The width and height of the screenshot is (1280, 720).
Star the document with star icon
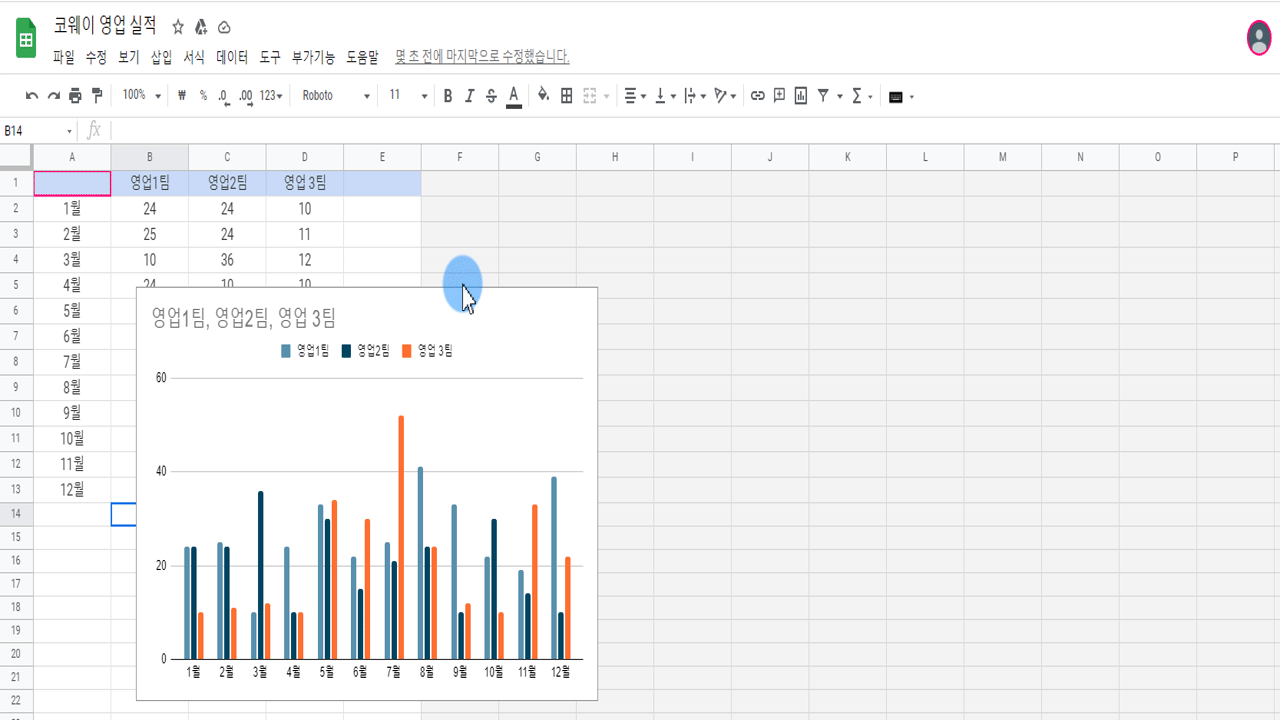178,27
